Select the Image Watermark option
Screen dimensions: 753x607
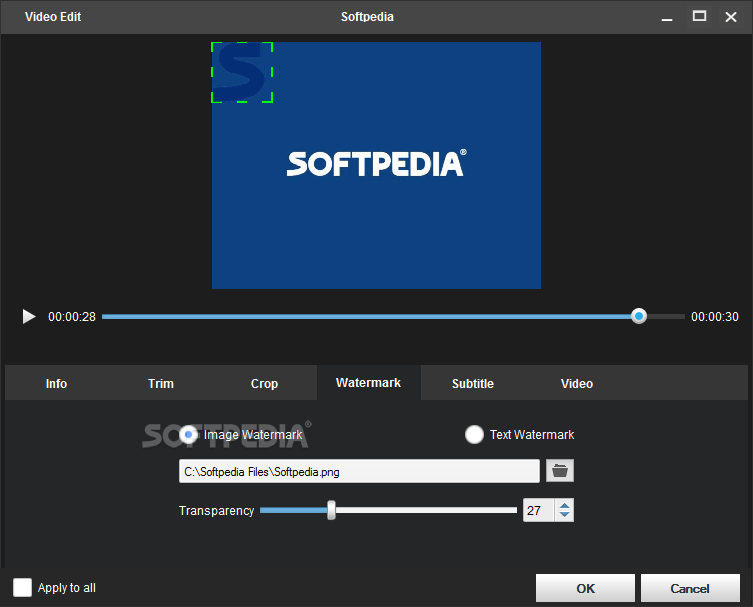(188, 435)
